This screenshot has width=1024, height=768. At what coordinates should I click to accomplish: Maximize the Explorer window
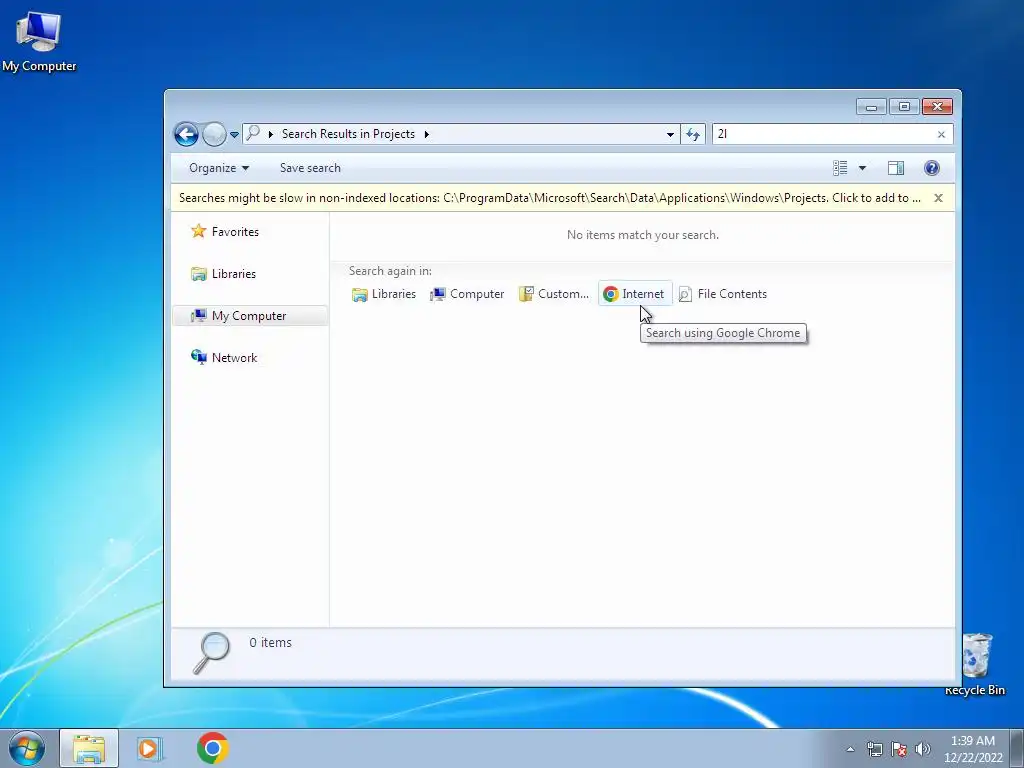[904, 106]
